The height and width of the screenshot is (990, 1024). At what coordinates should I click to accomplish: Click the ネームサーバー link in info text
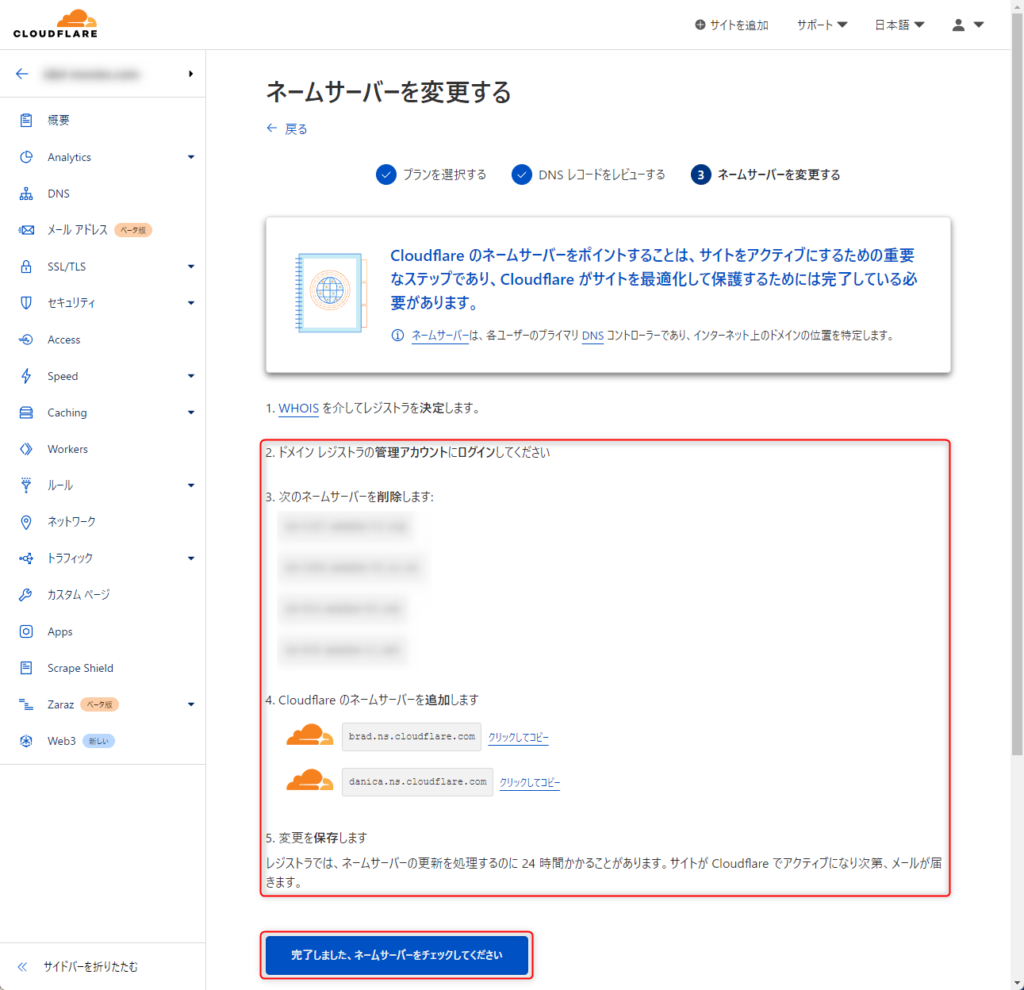tap(440, 336)
